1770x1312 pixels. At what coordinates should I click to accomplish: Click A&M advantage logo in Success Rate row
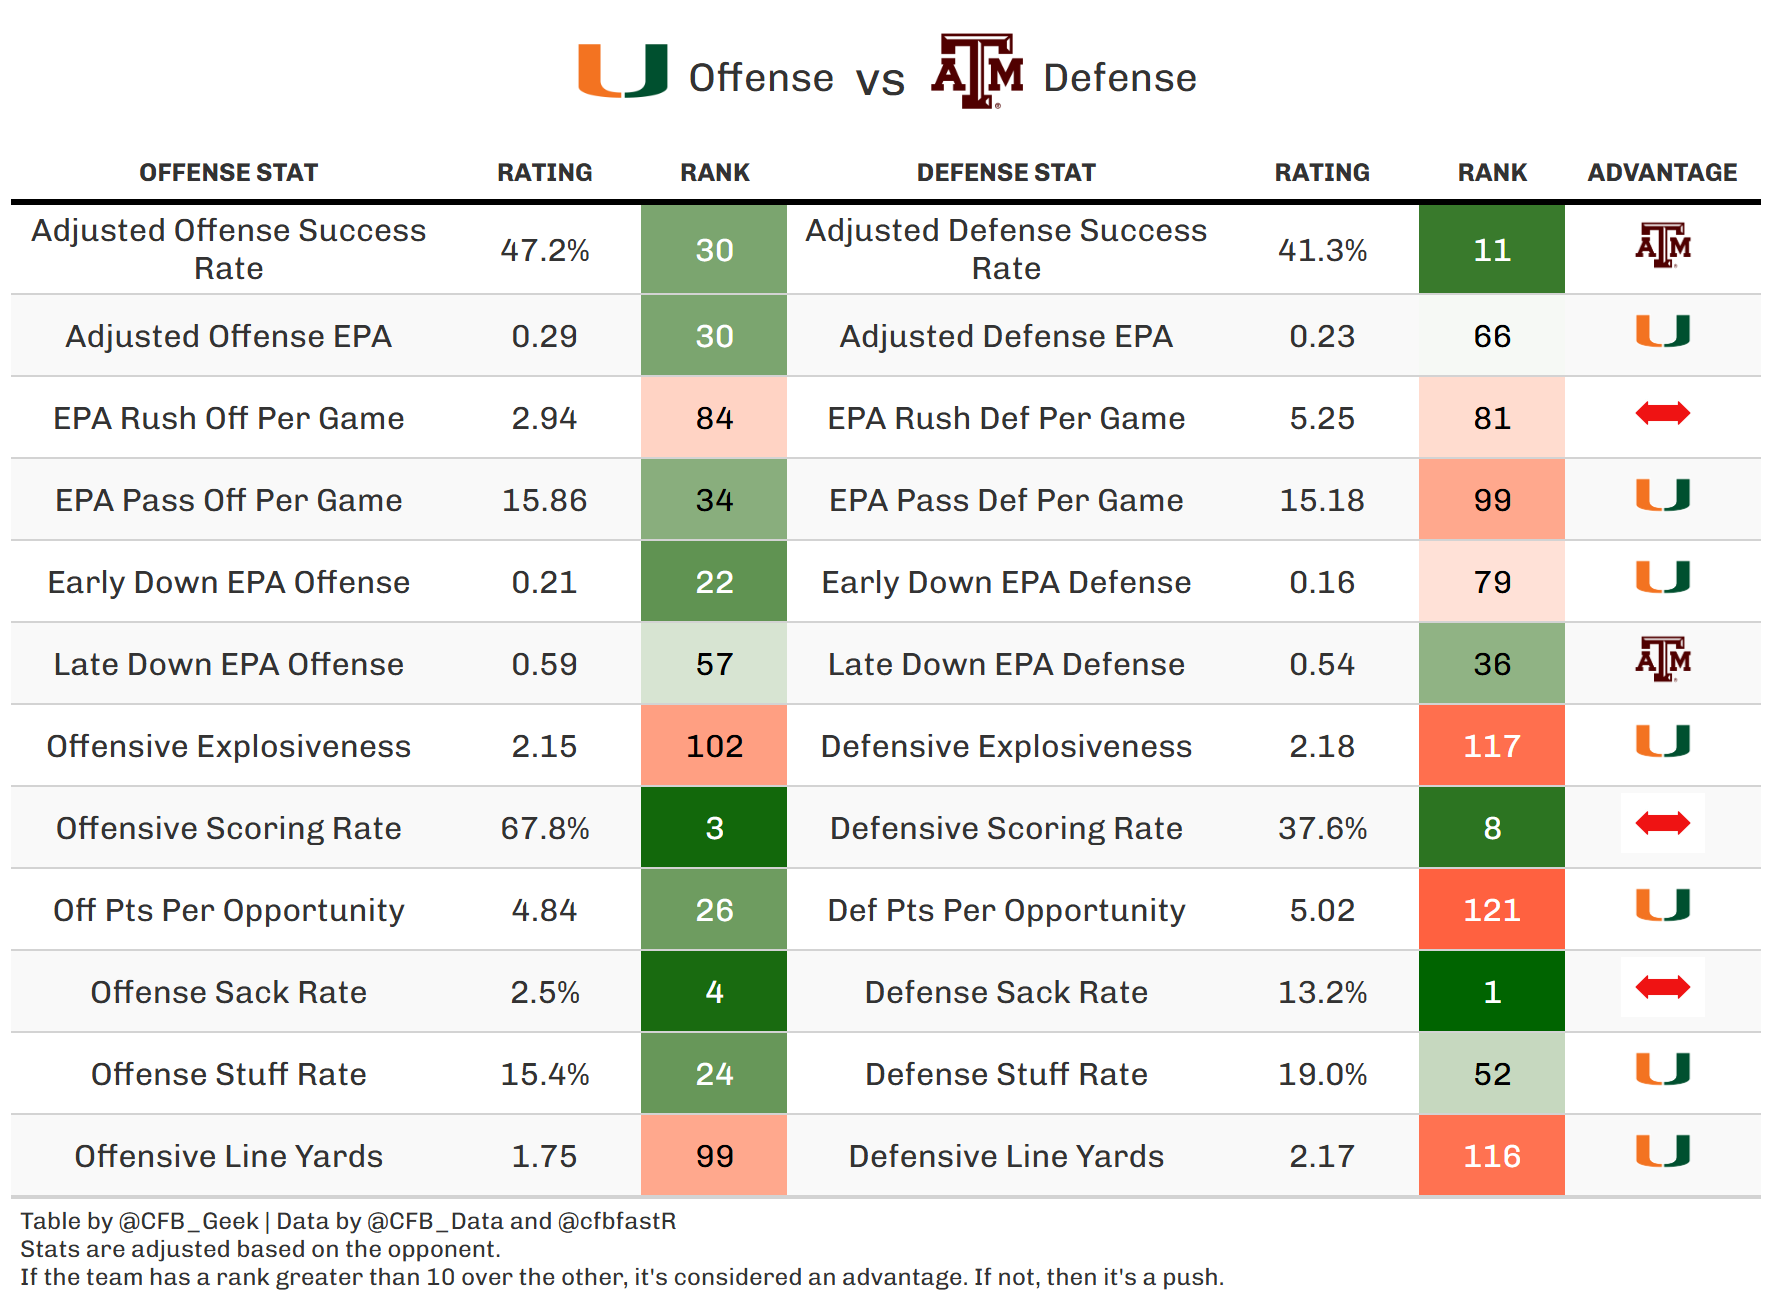pyautogui.click(x=1662, y=245)
